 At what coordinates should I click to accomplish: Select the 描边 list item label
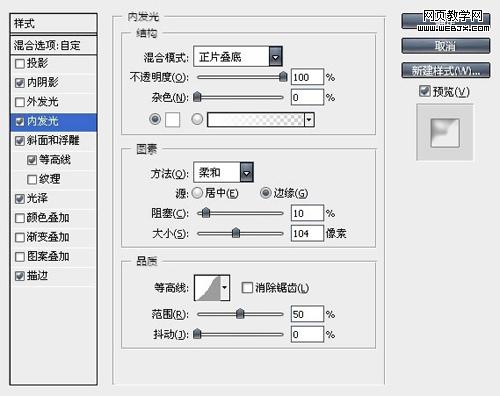(37, 276)
